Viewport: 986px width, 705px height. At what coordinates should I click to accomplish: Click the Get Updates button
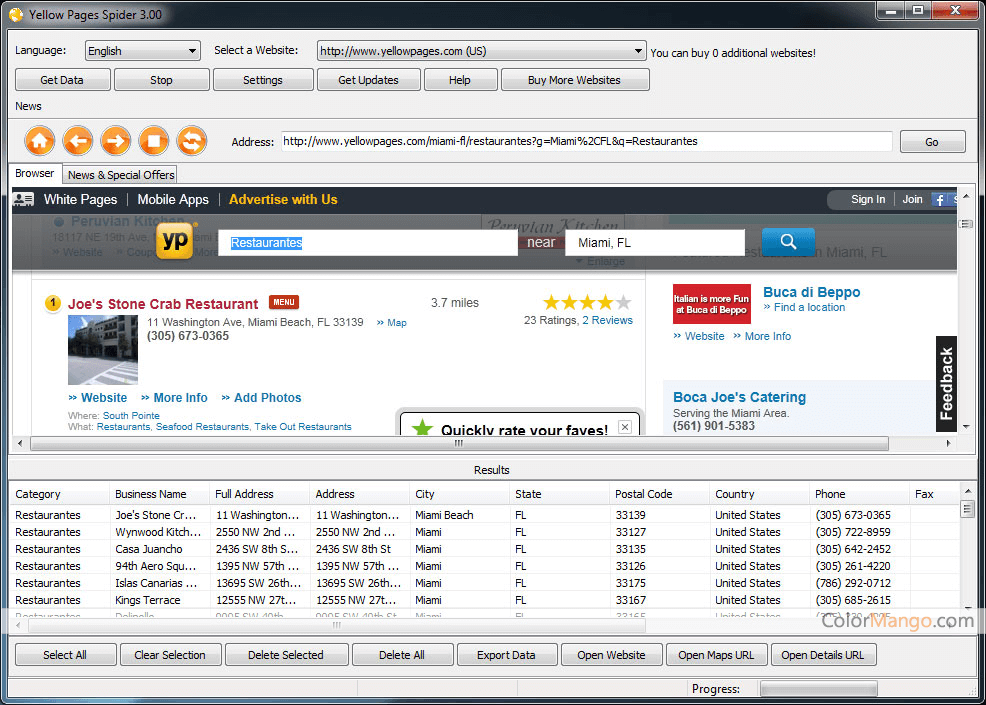[x=368, y=80]
